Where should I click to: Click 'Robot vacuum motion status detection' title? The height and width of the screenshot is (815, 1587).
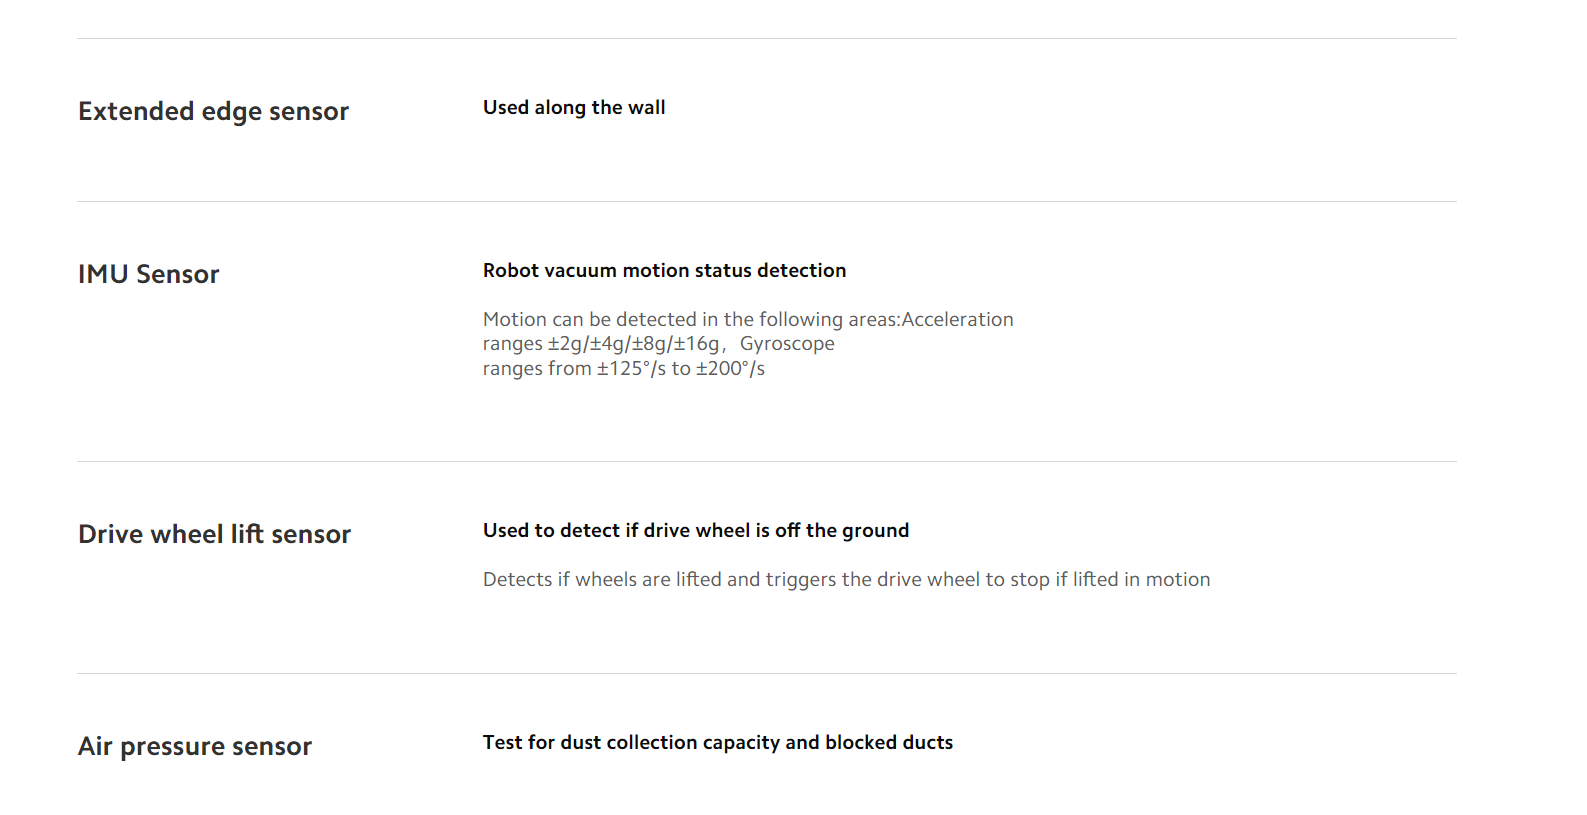click(x=664, y=270)
